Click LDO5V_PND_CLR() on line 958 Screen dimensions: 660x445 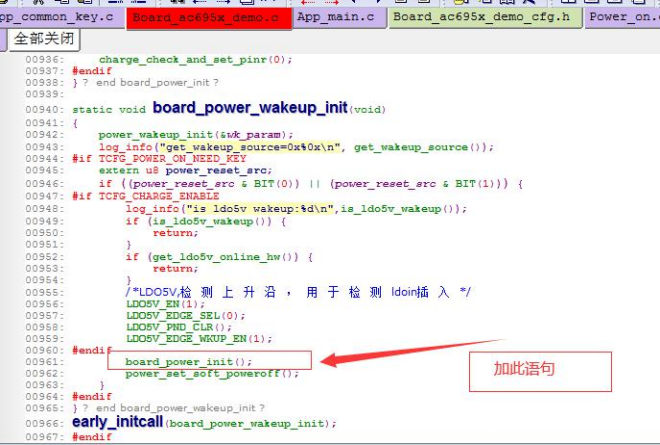tap(179, 327)
